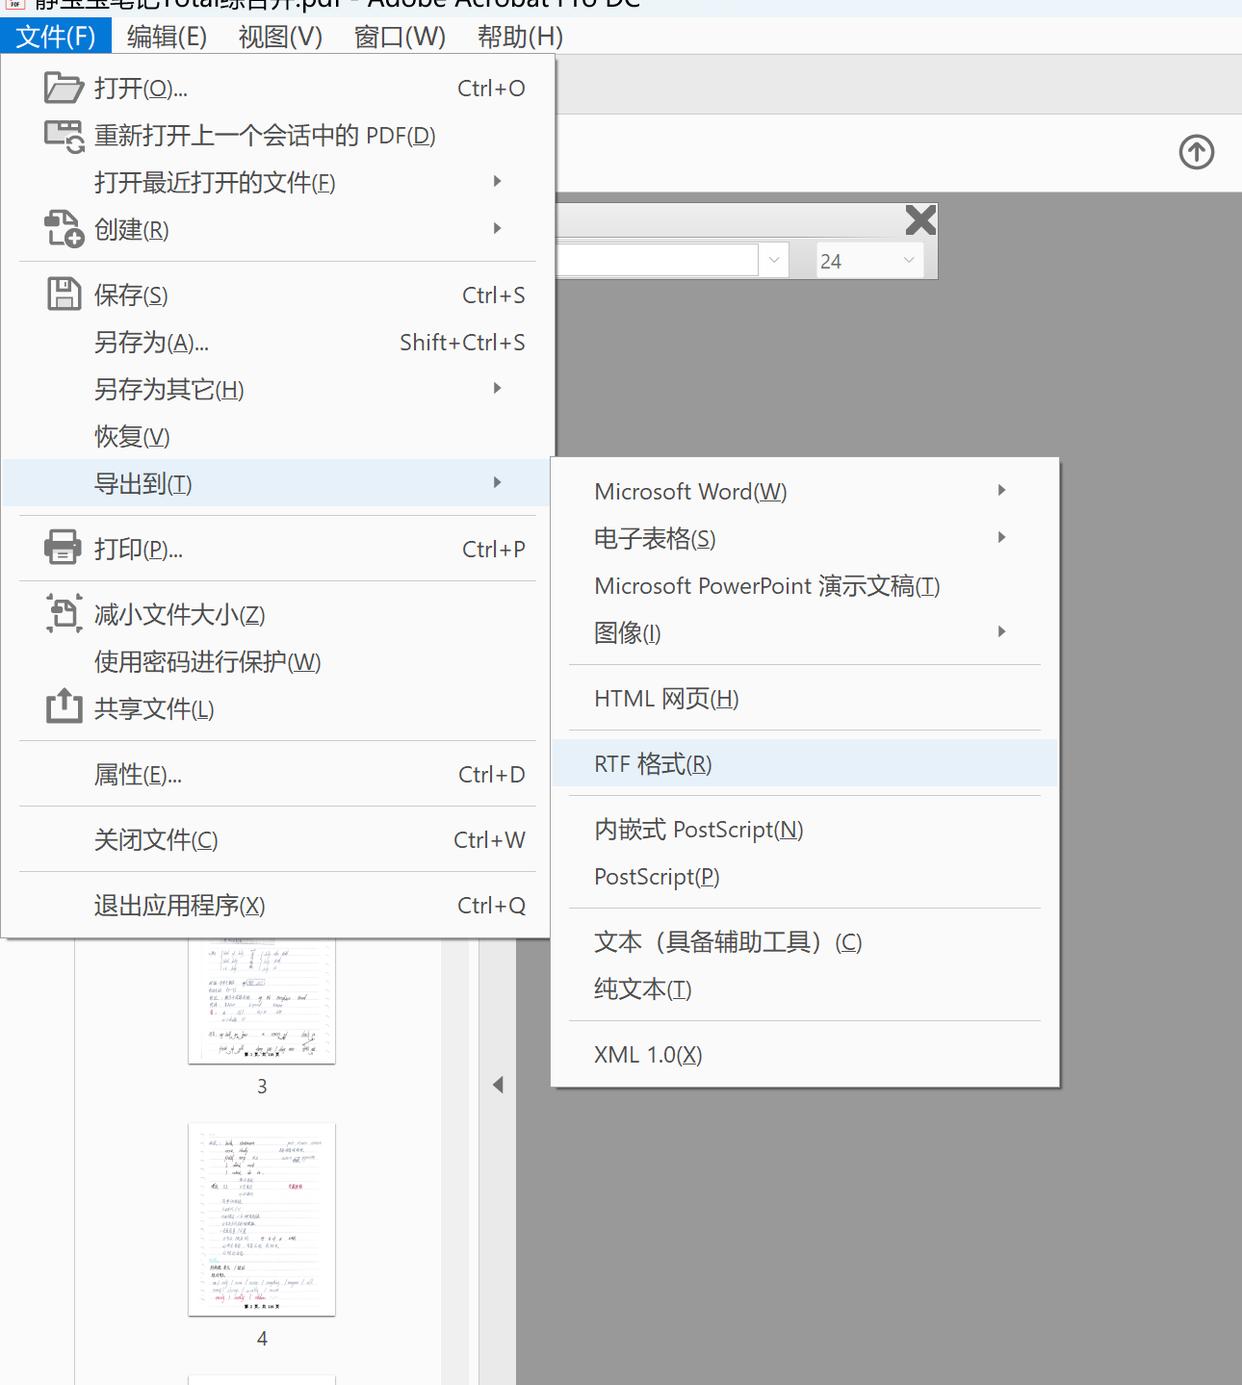Select page 4 thumbnail in sidebar

tap(261, 1220)
